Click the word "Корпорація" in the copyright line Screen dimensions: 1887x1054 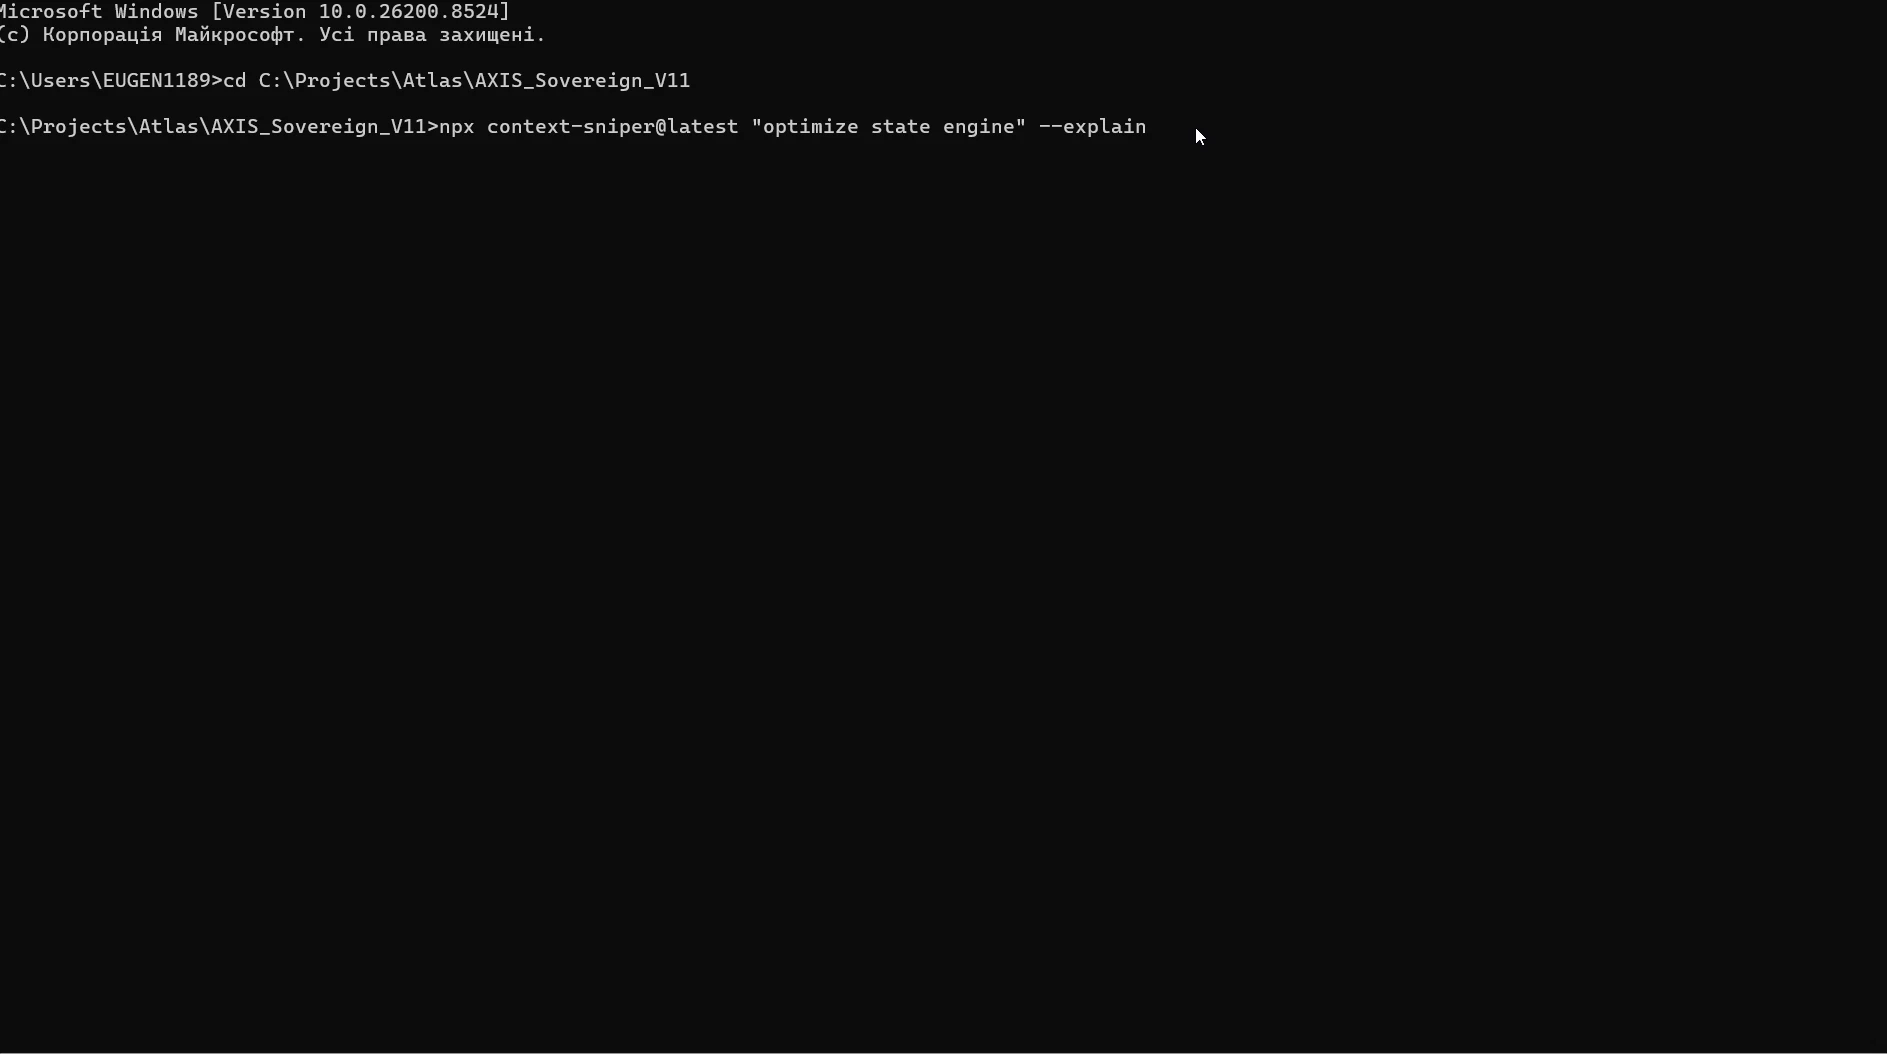103,35
